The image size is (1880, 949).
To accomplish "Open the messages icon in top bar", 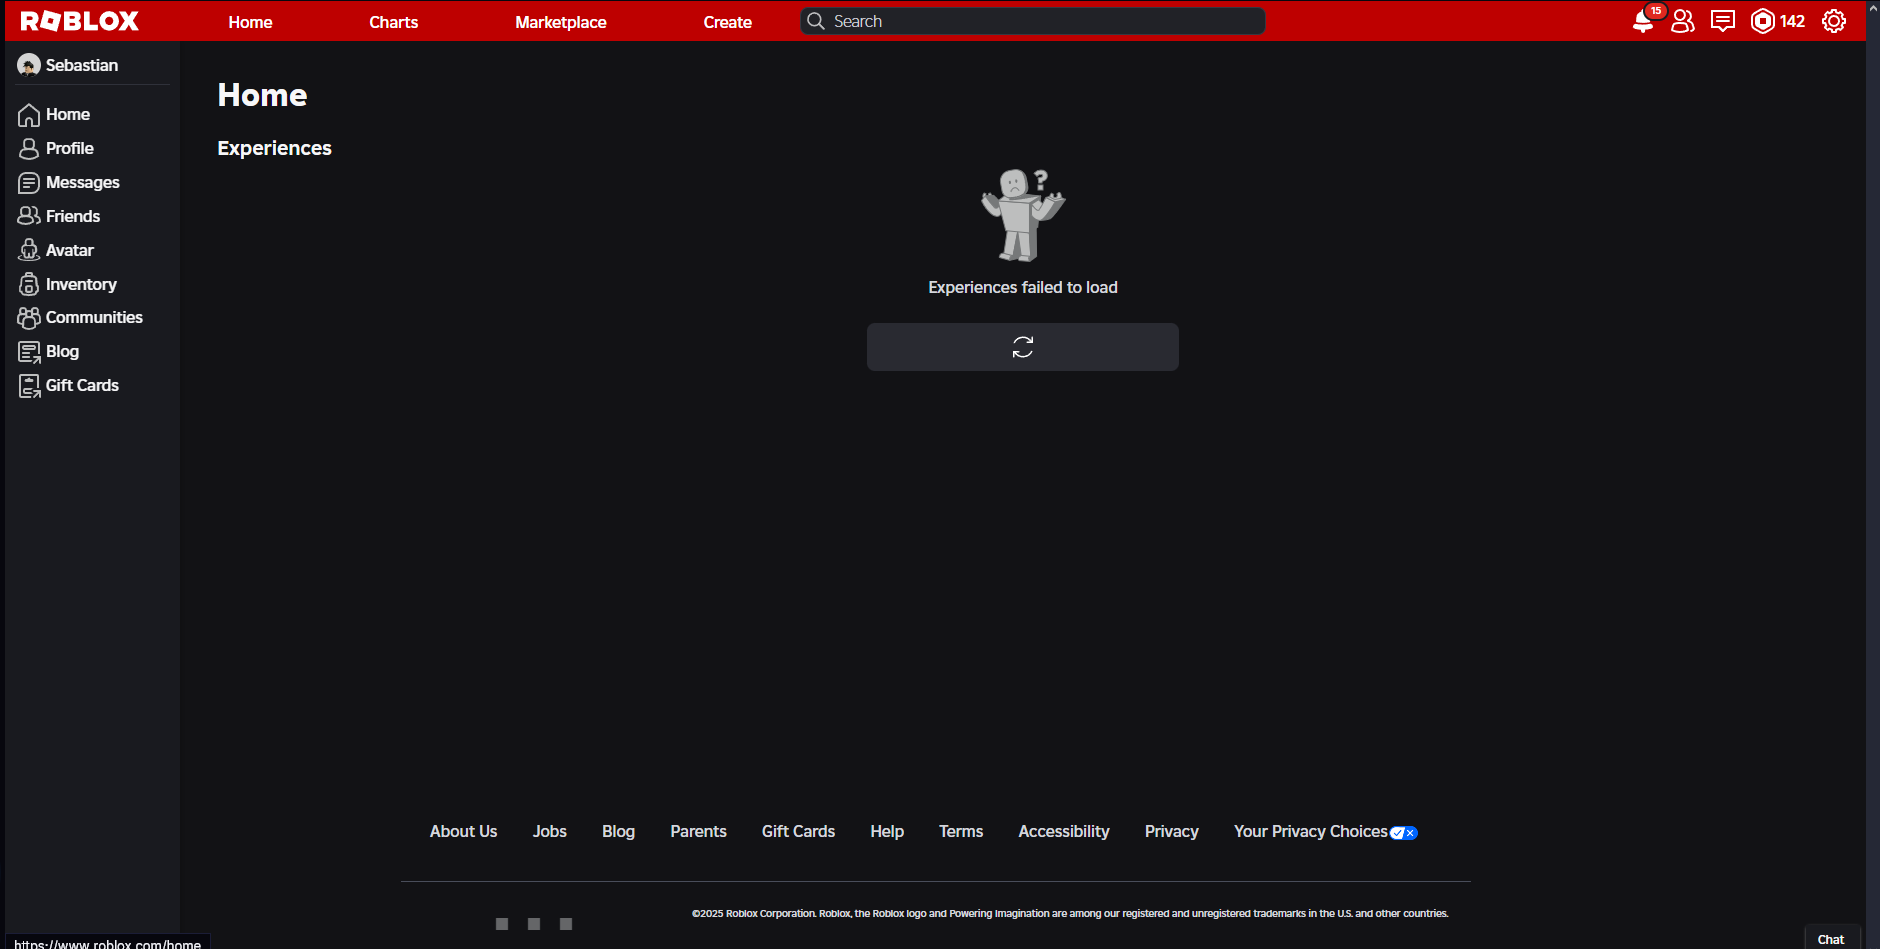I will tap(1722, 21).
